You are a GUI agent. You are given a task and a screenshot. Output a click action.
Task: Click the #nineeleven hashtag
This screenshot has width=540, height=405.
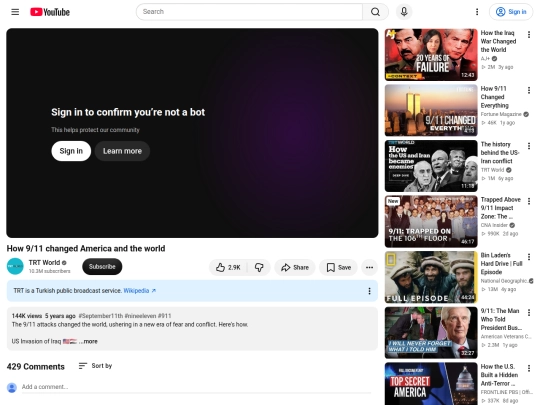tap(140, 316)
